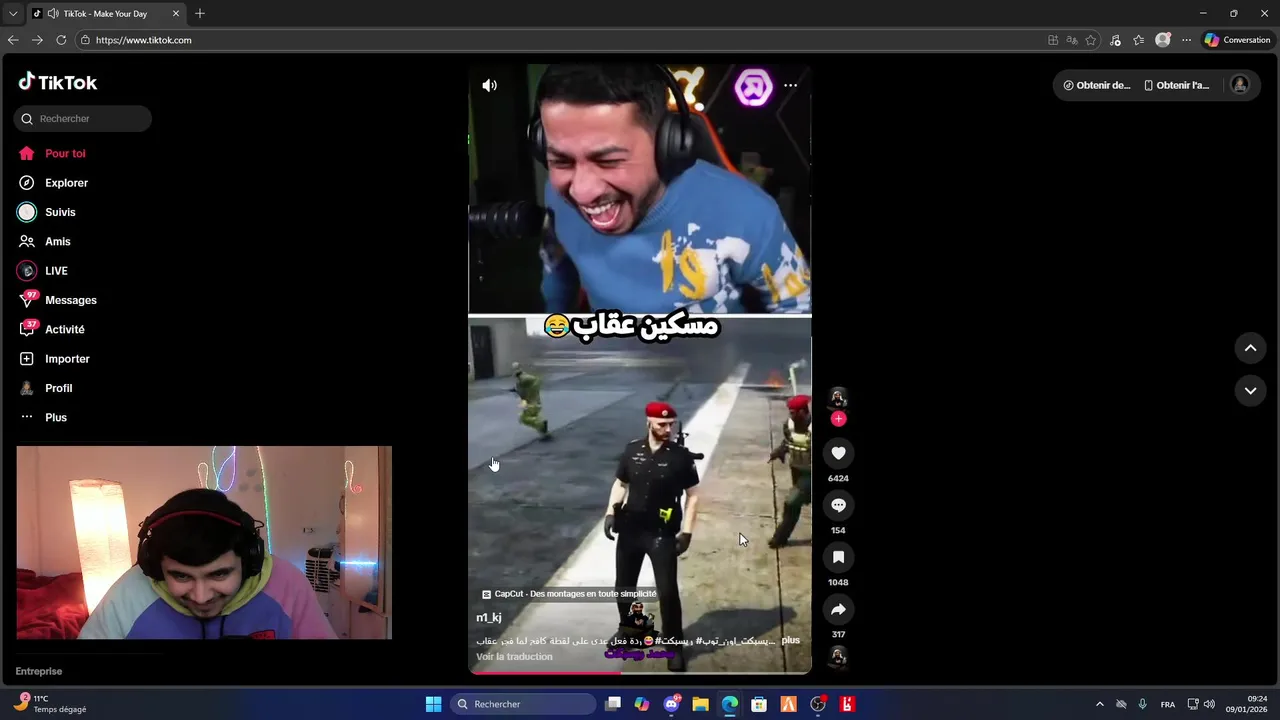Follow the creator with the red plus
Image resolution: width=1280 pixels, height=720 pixels.
tap(838, 419)
